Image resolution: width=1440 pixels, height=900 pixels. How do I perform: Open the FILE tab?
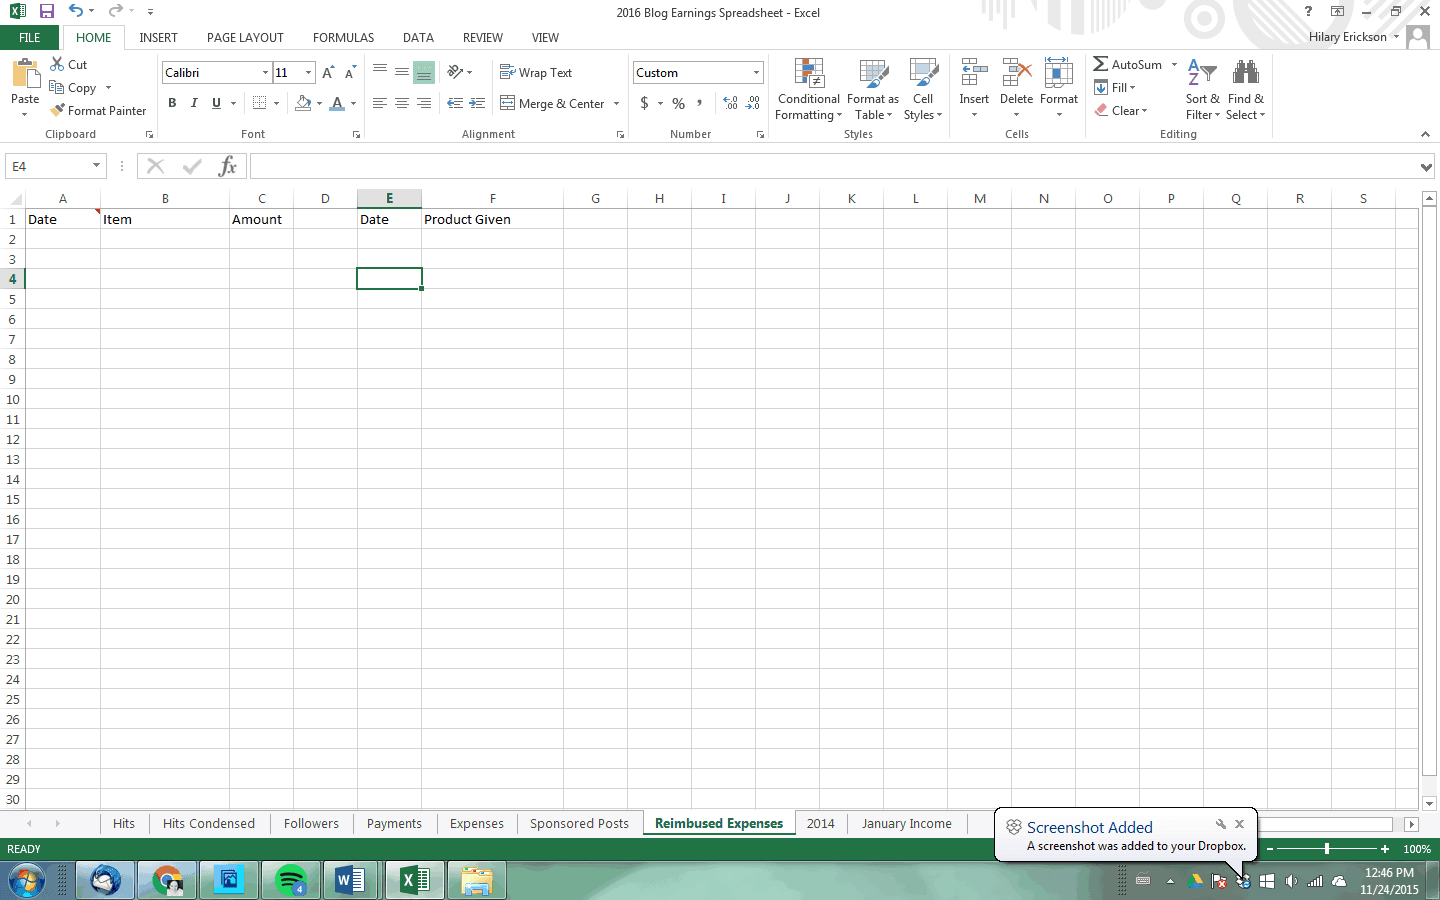point(30,37)
